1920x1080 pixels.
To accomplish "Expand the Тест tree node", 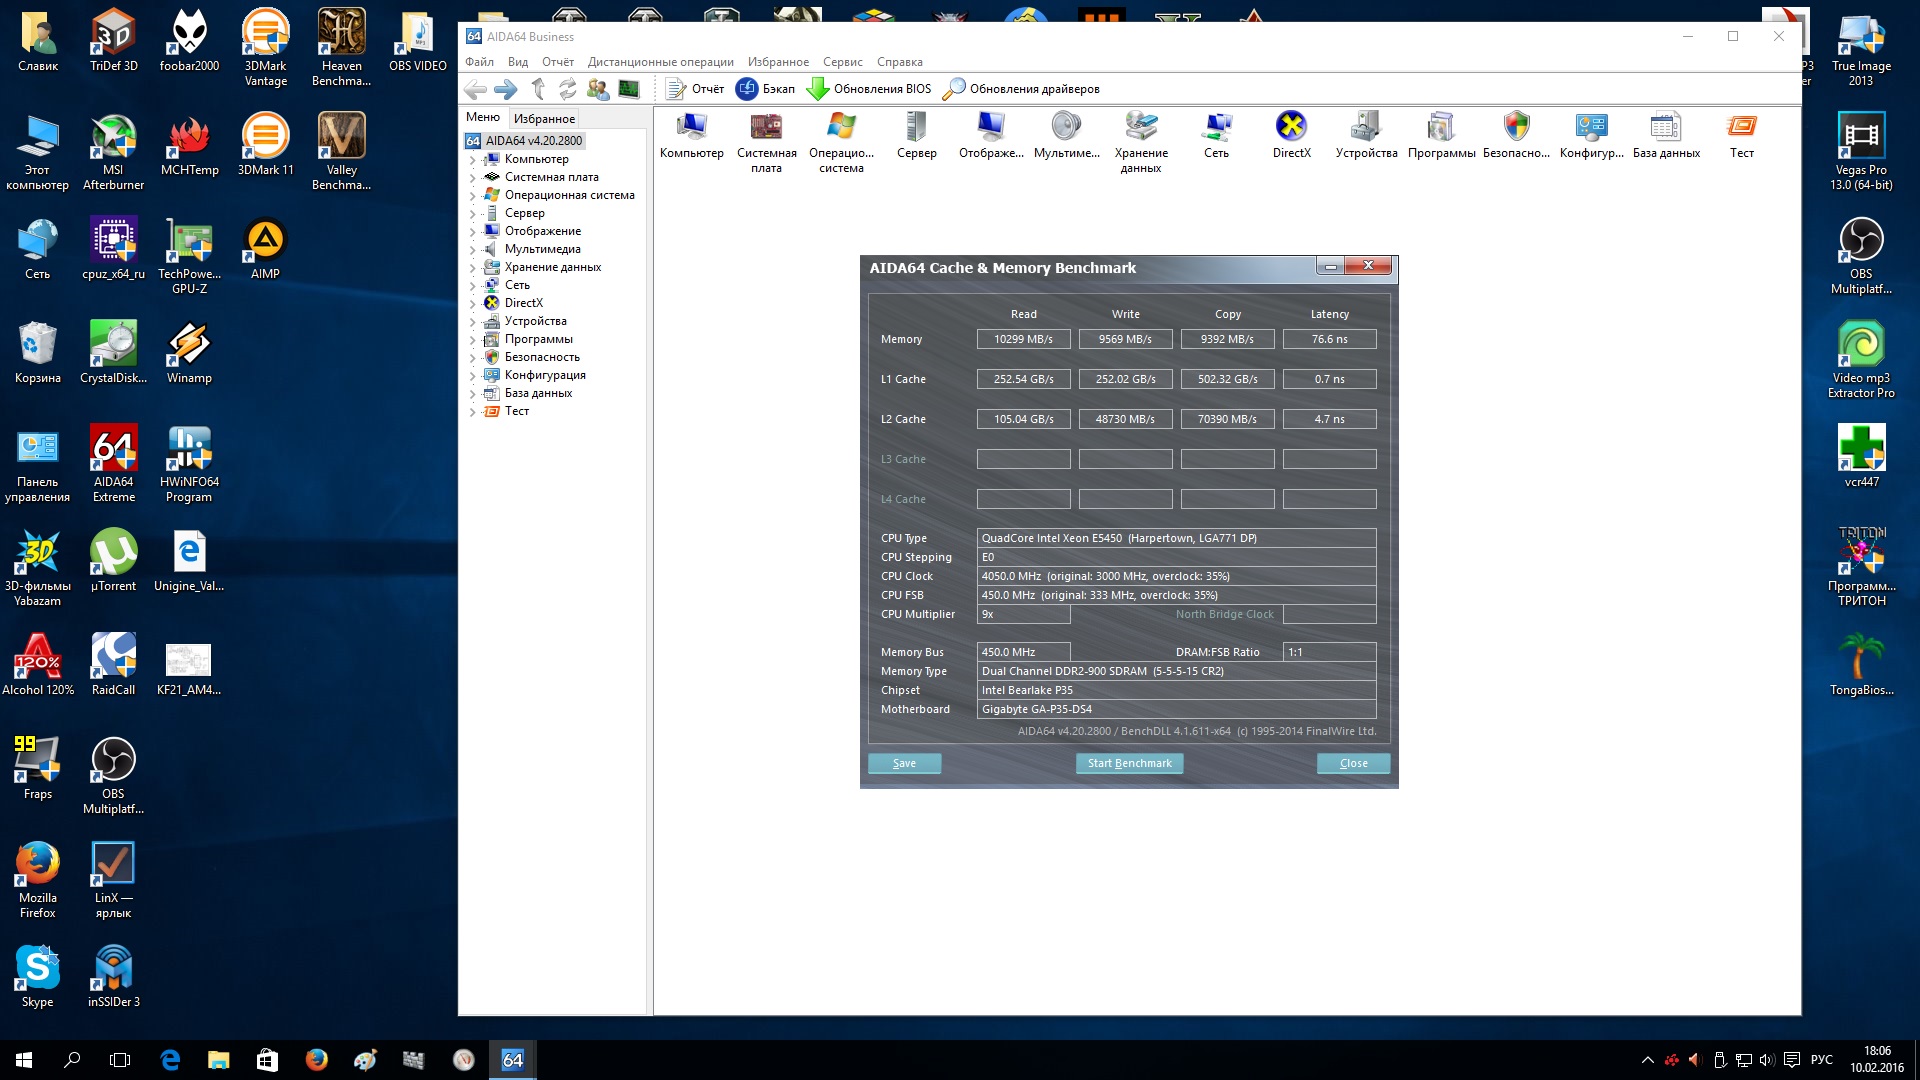I will tap(473, 412).
